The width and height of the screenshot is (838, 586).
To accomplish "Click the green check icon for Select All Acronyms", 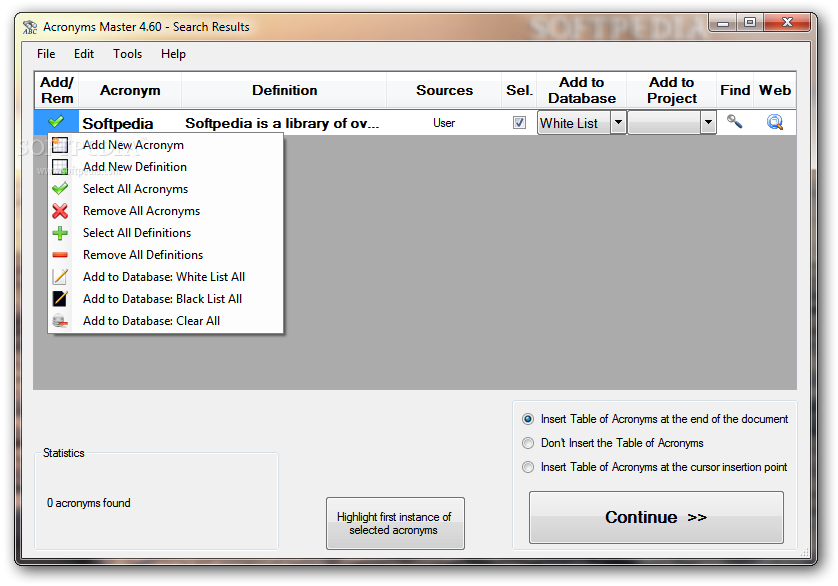I will coord(60,189).
